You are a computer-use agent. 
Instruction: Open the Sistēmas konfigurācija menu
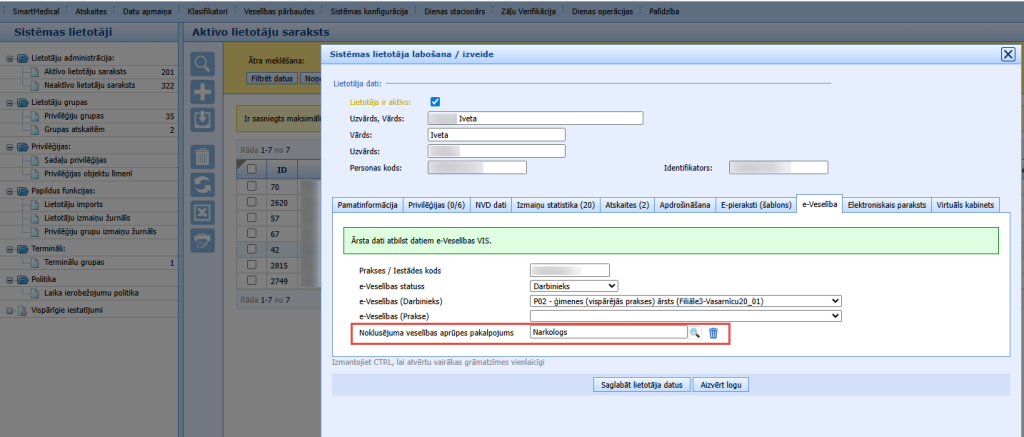(x=370, y=12)
